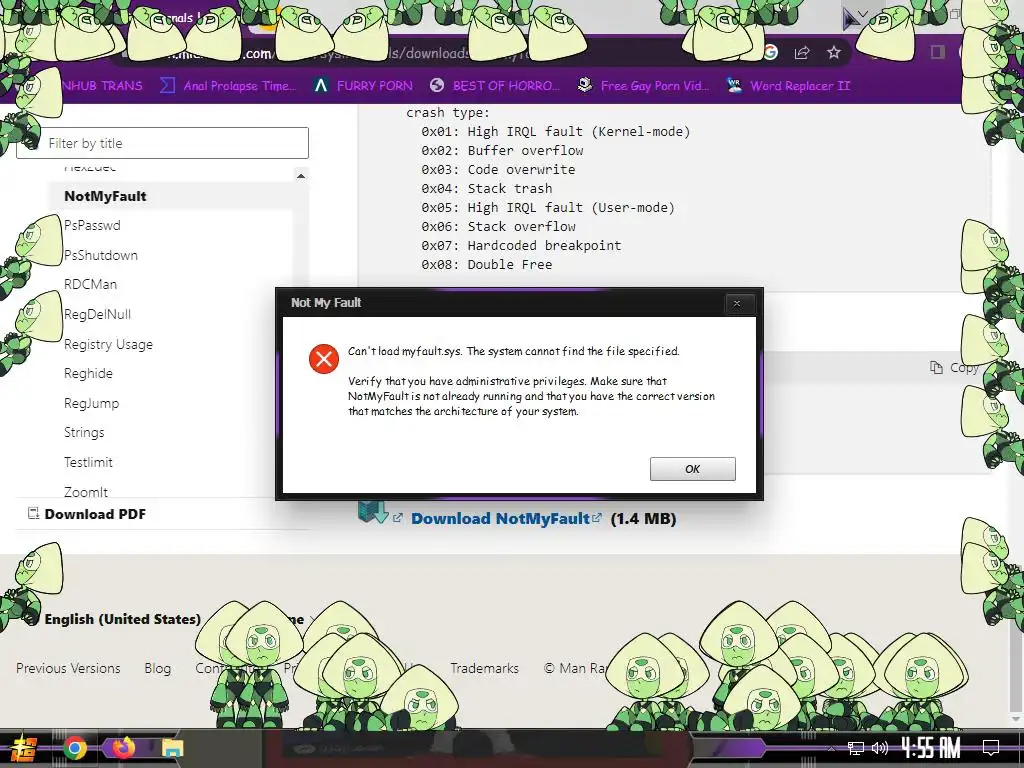This screenshot has height=768, width=1024.
Task: Click the sidebar scroll-up arrow
Action: click(x=300, y=176)
